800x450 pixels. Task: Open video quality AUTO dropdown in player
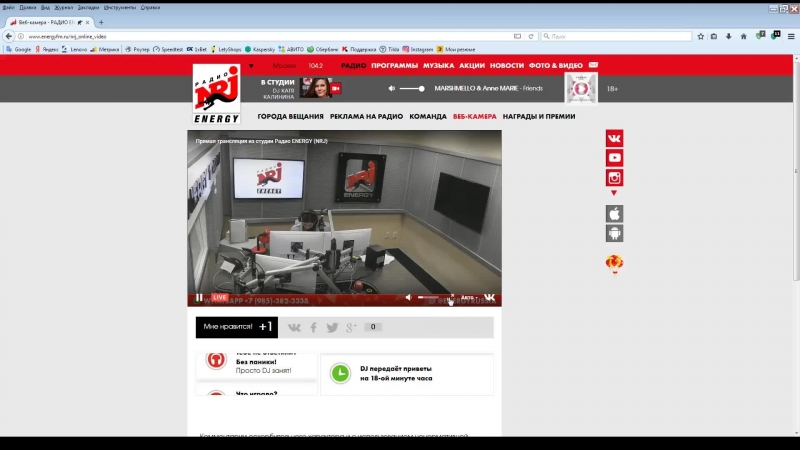pyautogui.click(x=467, y=297)
